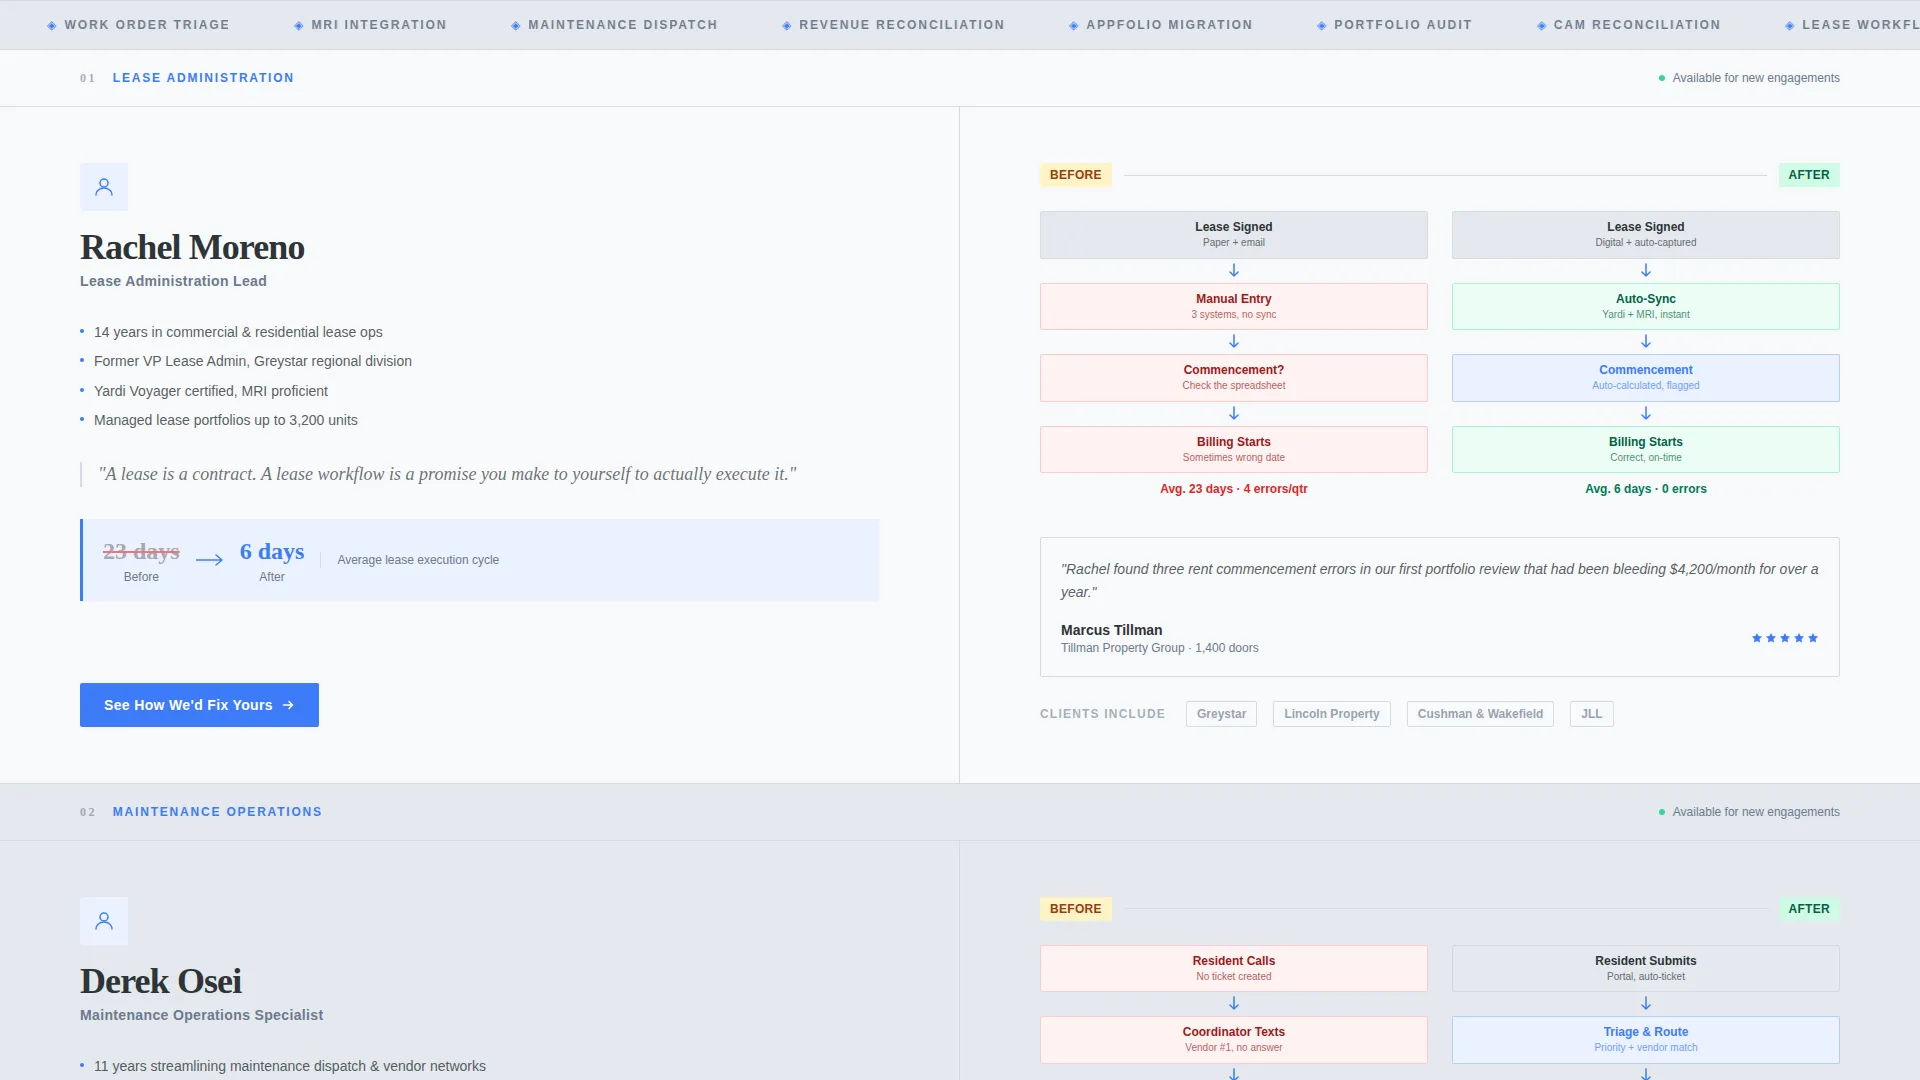Click Maintenance Operations section heading

point(217,812)
